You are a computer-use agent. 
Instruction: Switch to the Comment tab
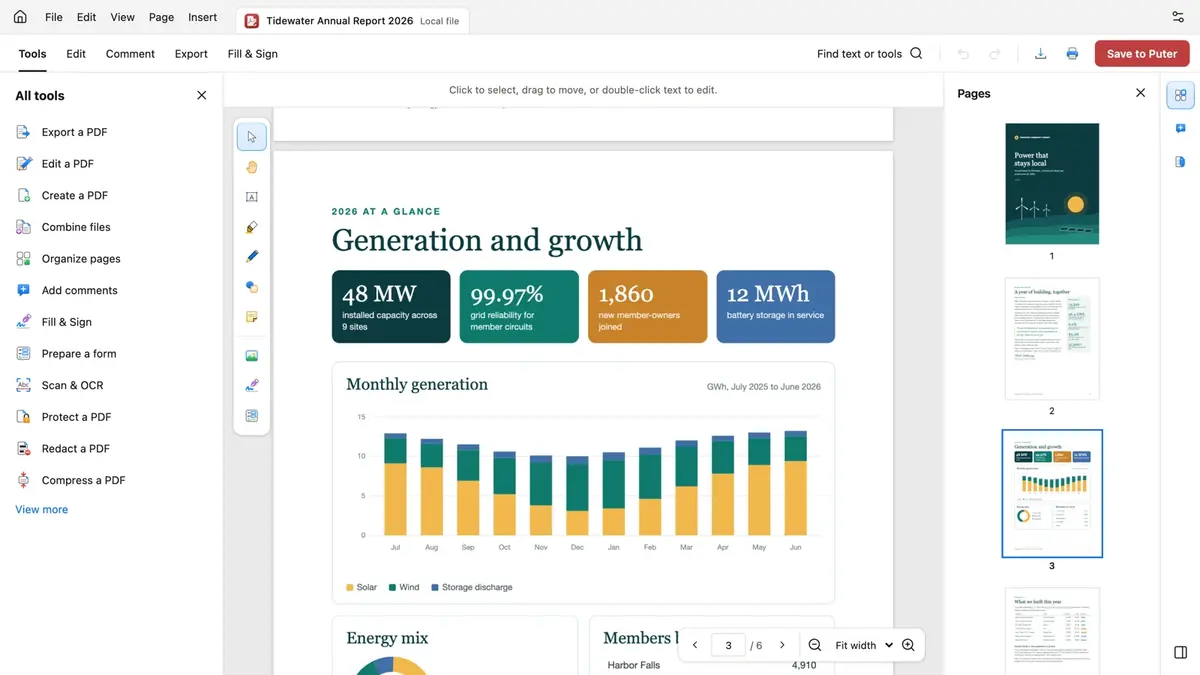130,54
